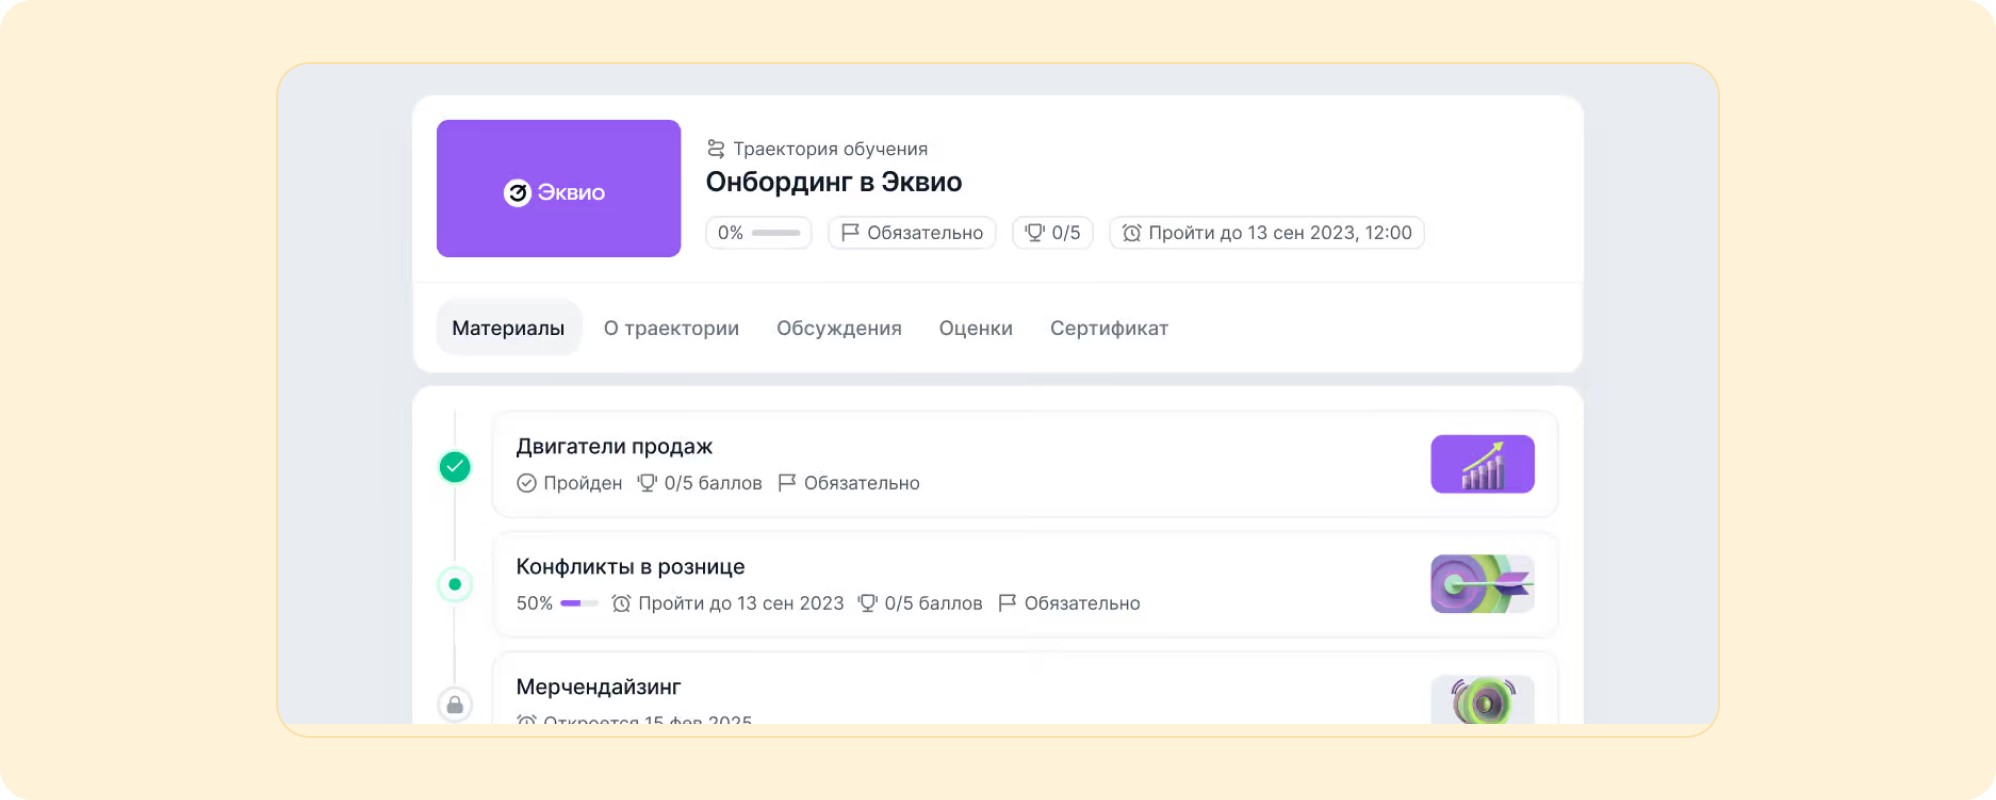Go to the Оценки tab
This screenshot has height=800, width=1996.
[x=975, y=328]
